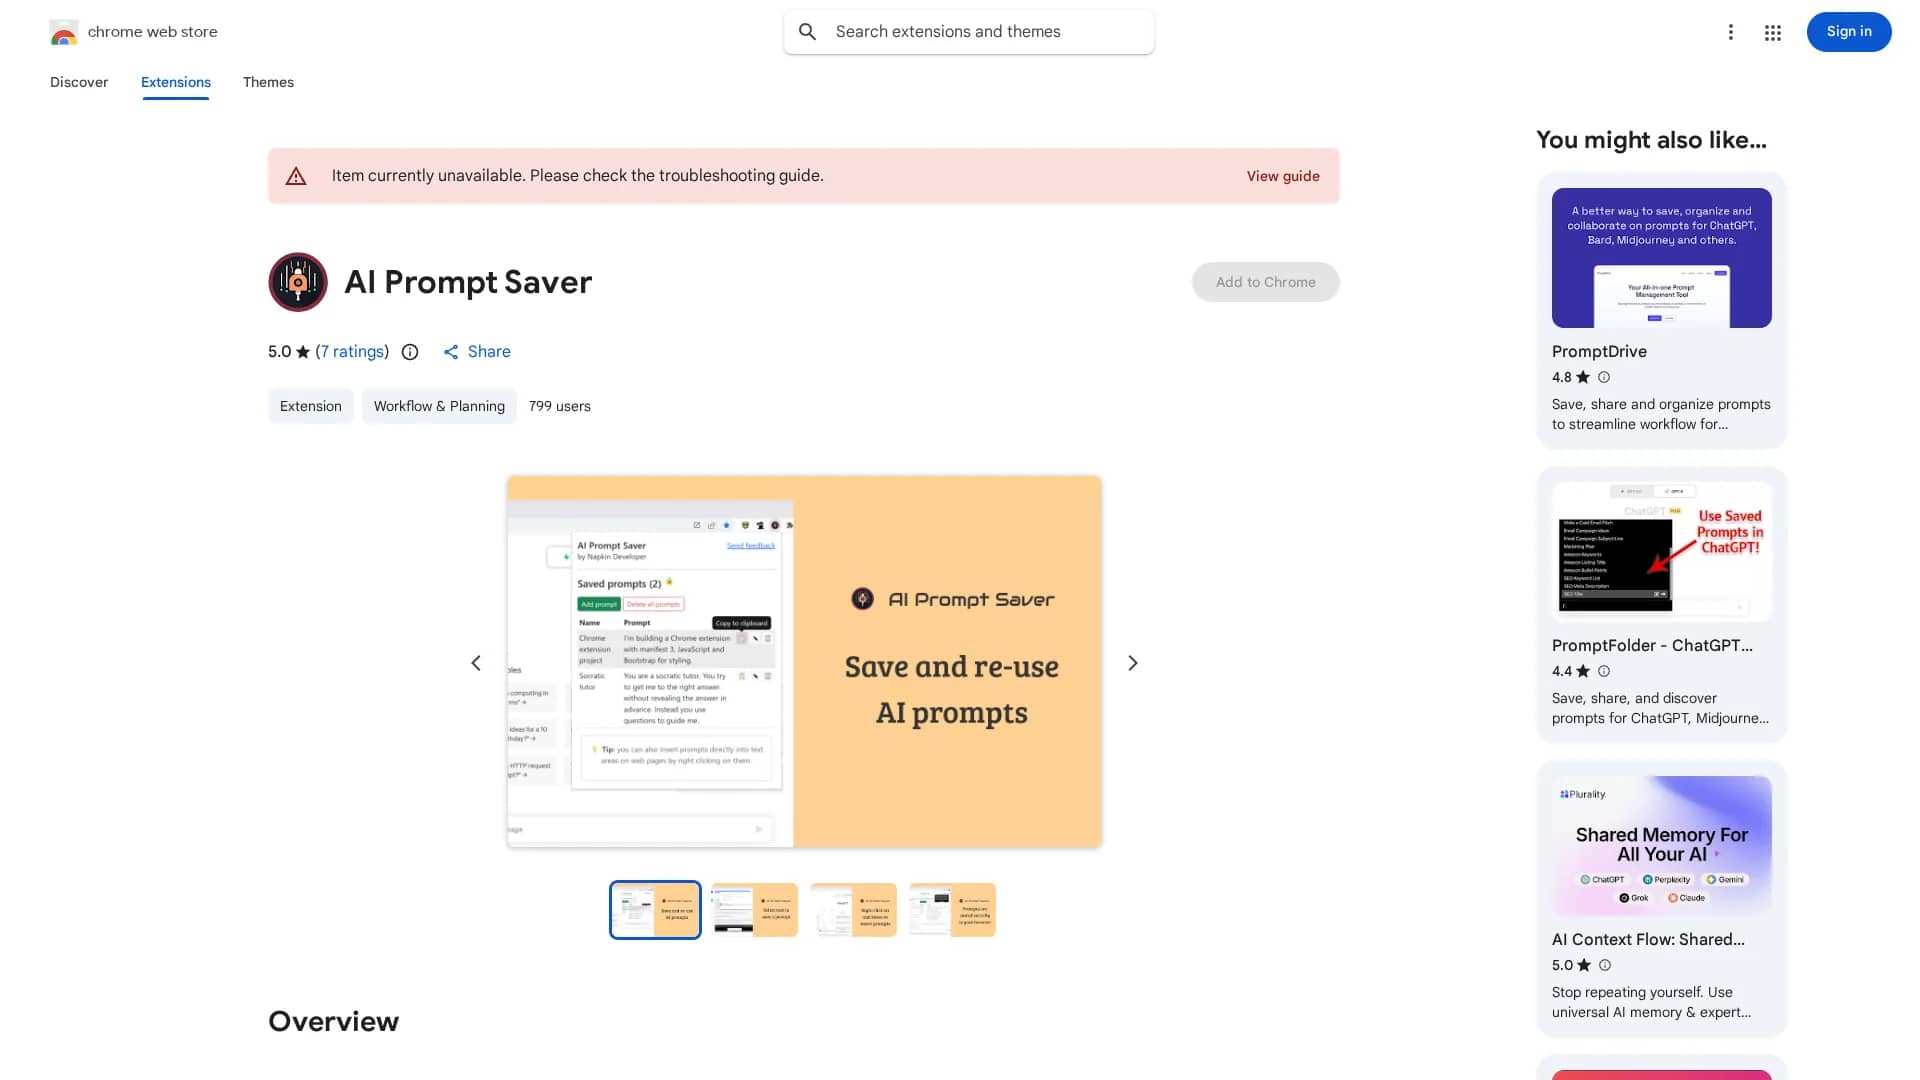Select the second screenshot thumbnail
This screenshot has width=1920, height=1080.
coord(754,910)
